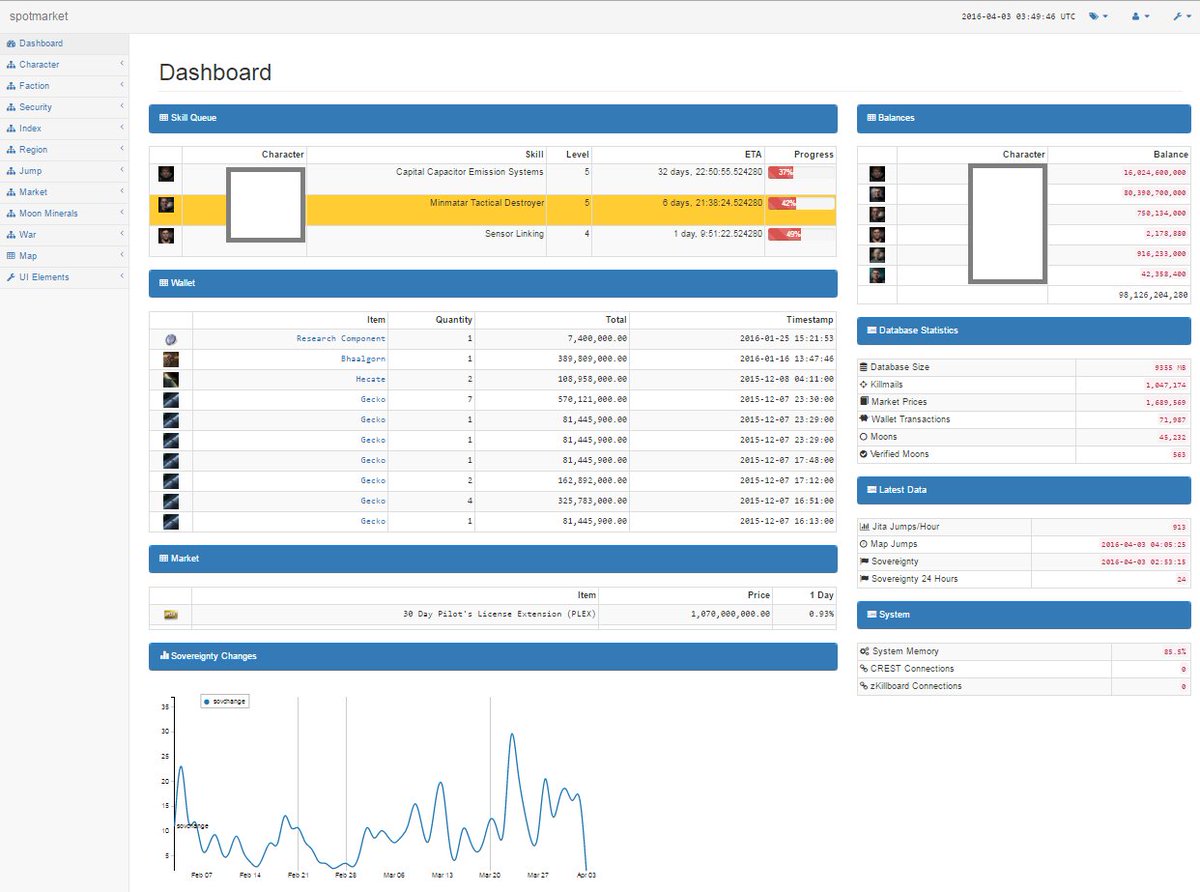Viewport: 1200px width, 892px height.
Task: Expand the UI Elements menu chevron
Action: [121, 277]
